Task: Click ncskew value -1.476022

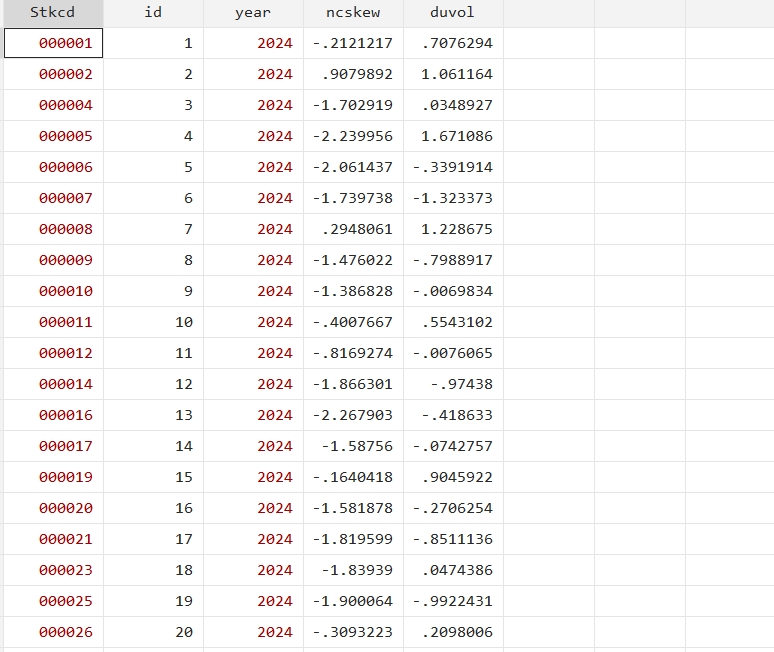Action: coord(353,260)
